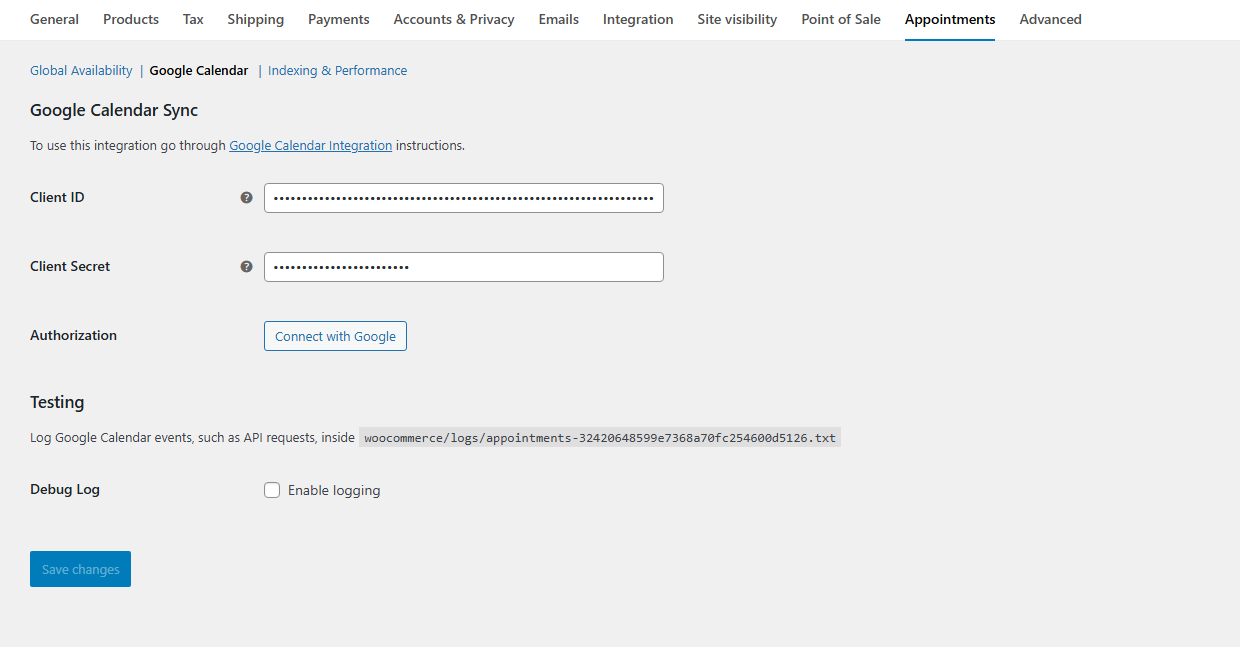Open the Shipping settings tab
This screenshot has height=647, width=1240.
[255, 19]
